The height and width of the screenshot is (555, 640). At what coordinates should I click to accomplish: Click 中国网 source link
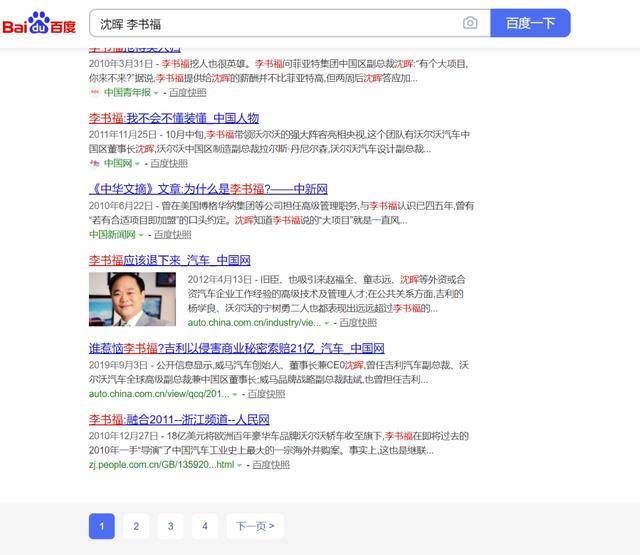click(x=118, y=163)
